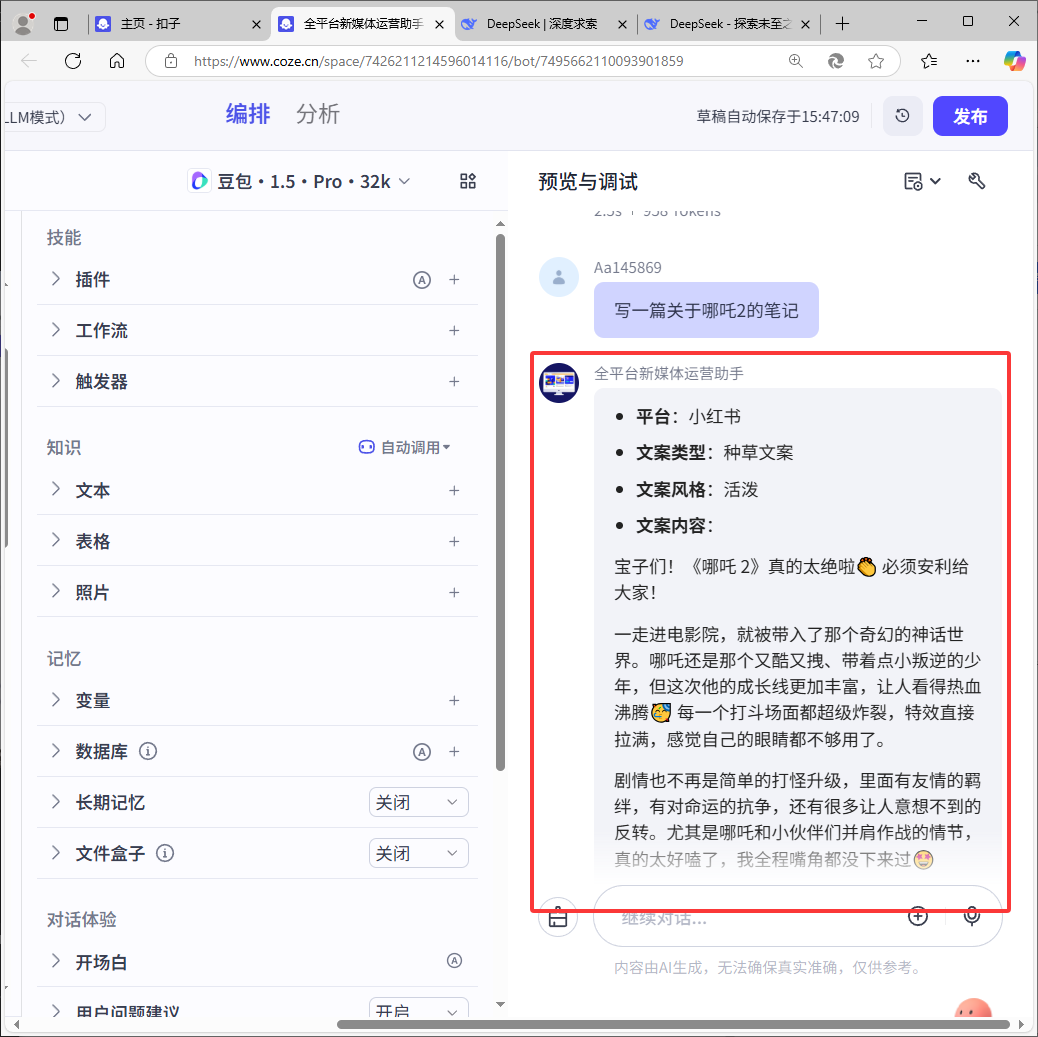
Task: Open a new browser tab
Action: (x=842, y=24)
